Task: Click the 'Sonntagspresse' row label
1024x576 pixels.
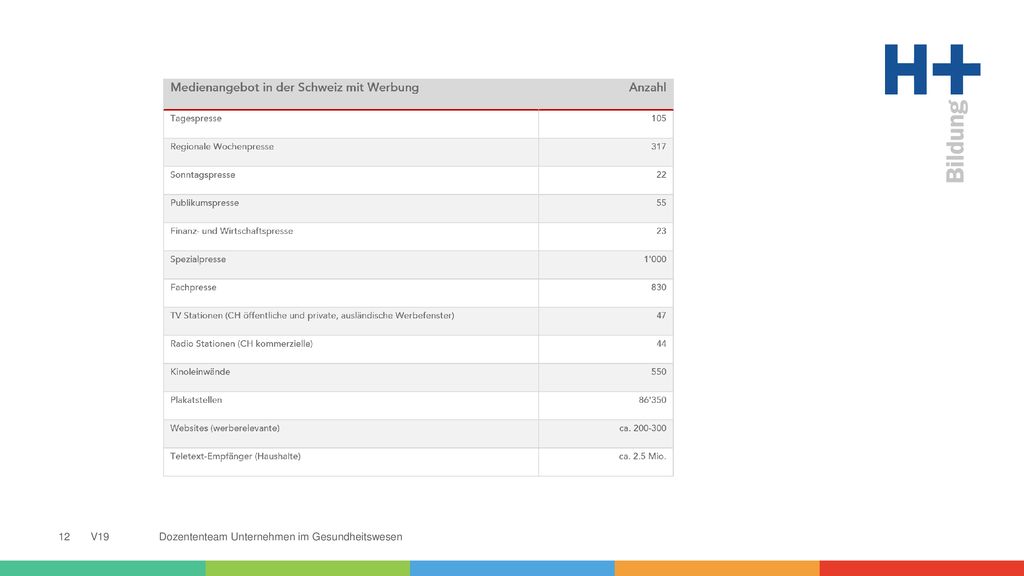Action: click(x=202, y=175)
